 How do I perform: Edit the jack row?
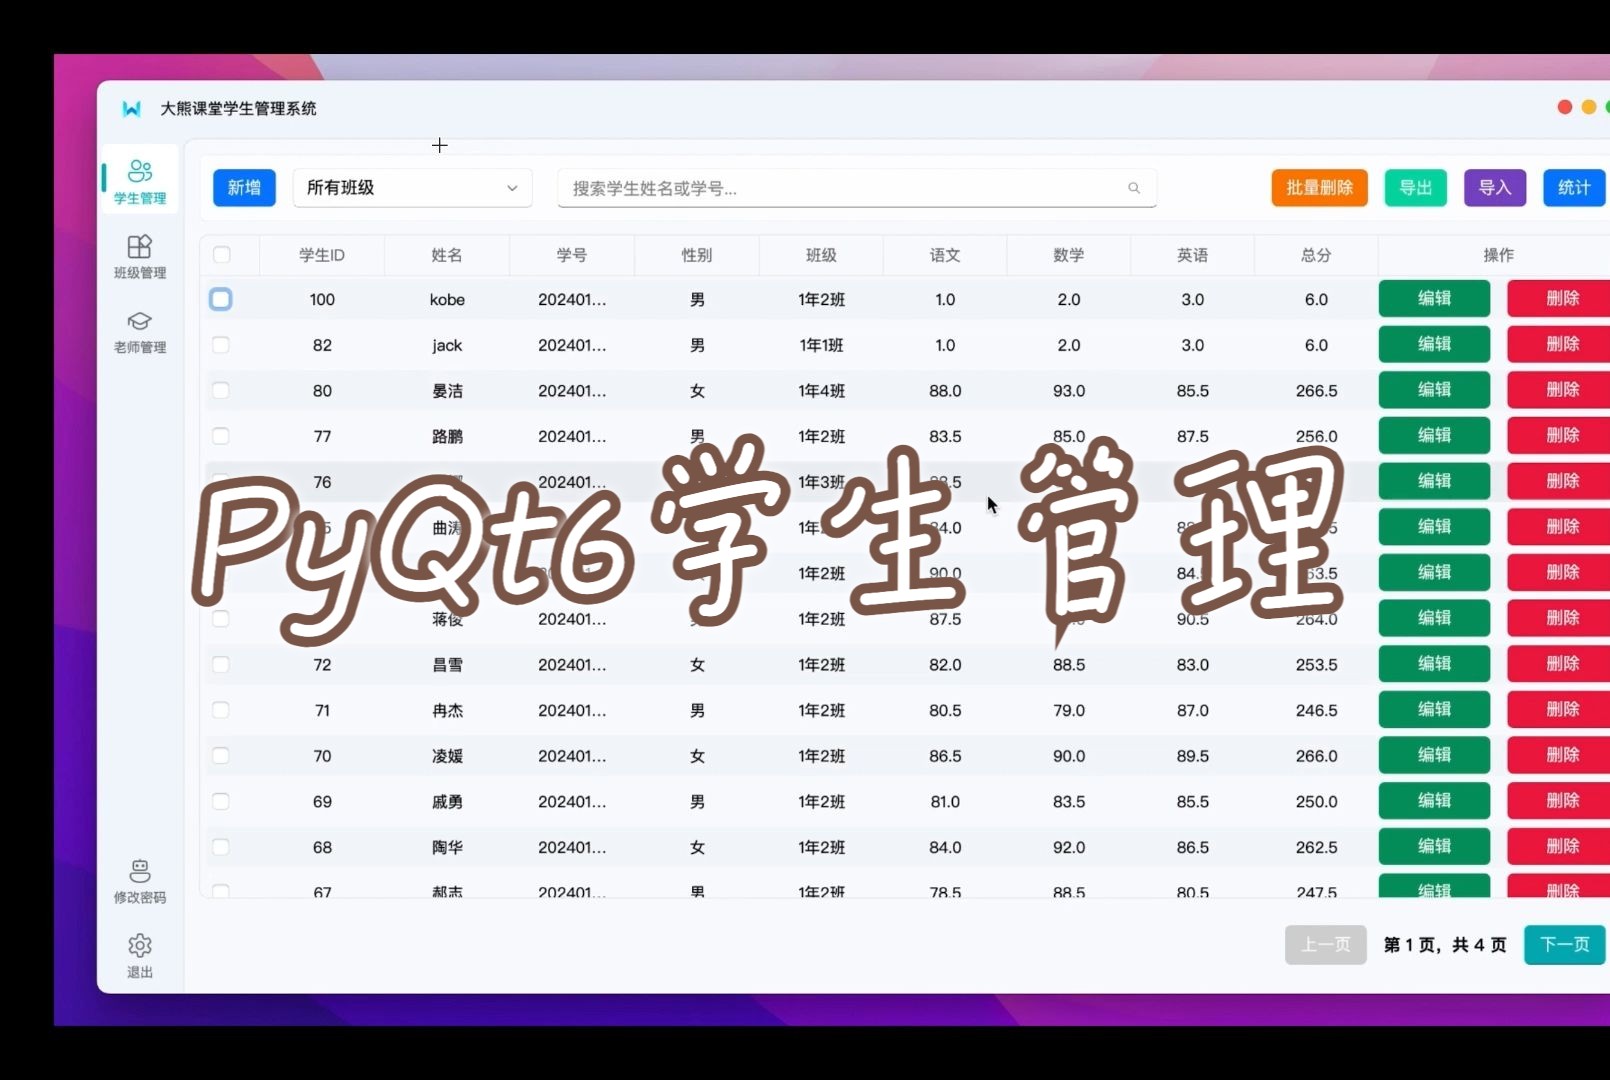[1434, 344]
